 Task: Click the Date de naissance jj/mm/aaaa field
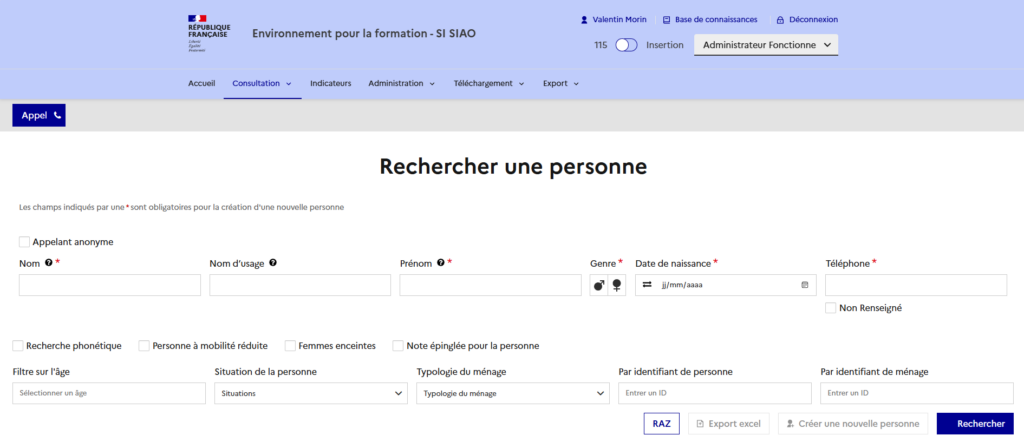coord(726,285)
